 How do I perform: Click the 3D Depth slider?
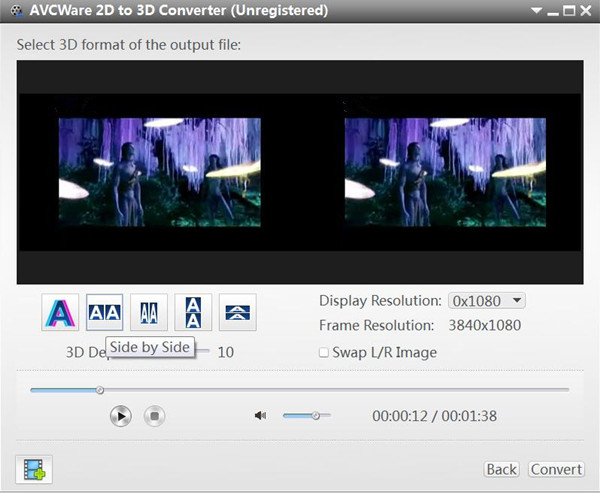coord(202,351)
